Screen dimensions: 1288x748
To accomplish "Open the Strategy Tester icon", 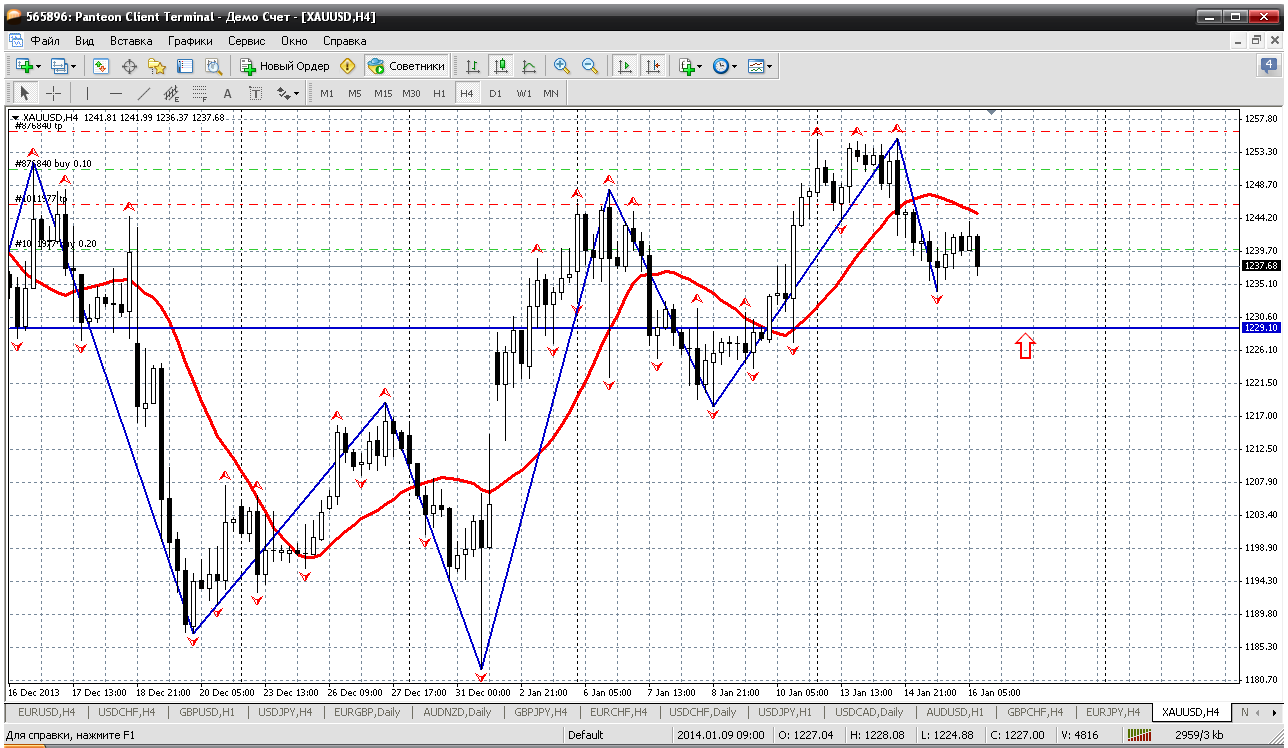I will 213,66.
